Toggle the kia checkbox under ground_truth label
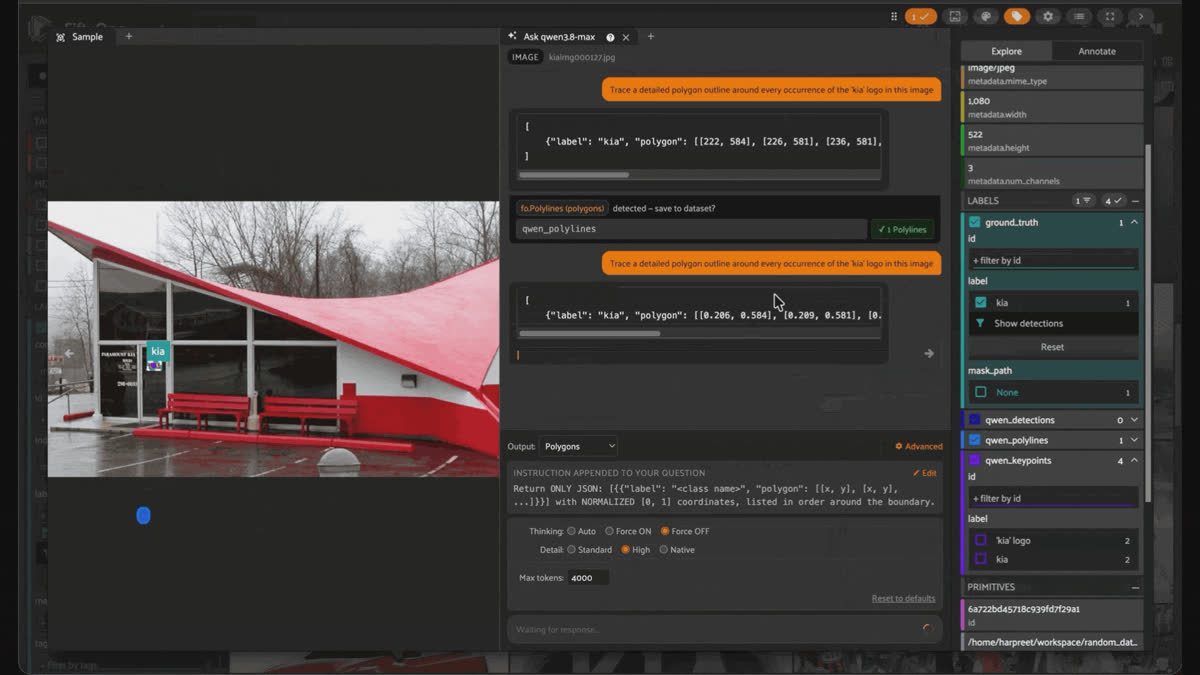The height and width of the screenshot is (675, 1200). point(981,302)
